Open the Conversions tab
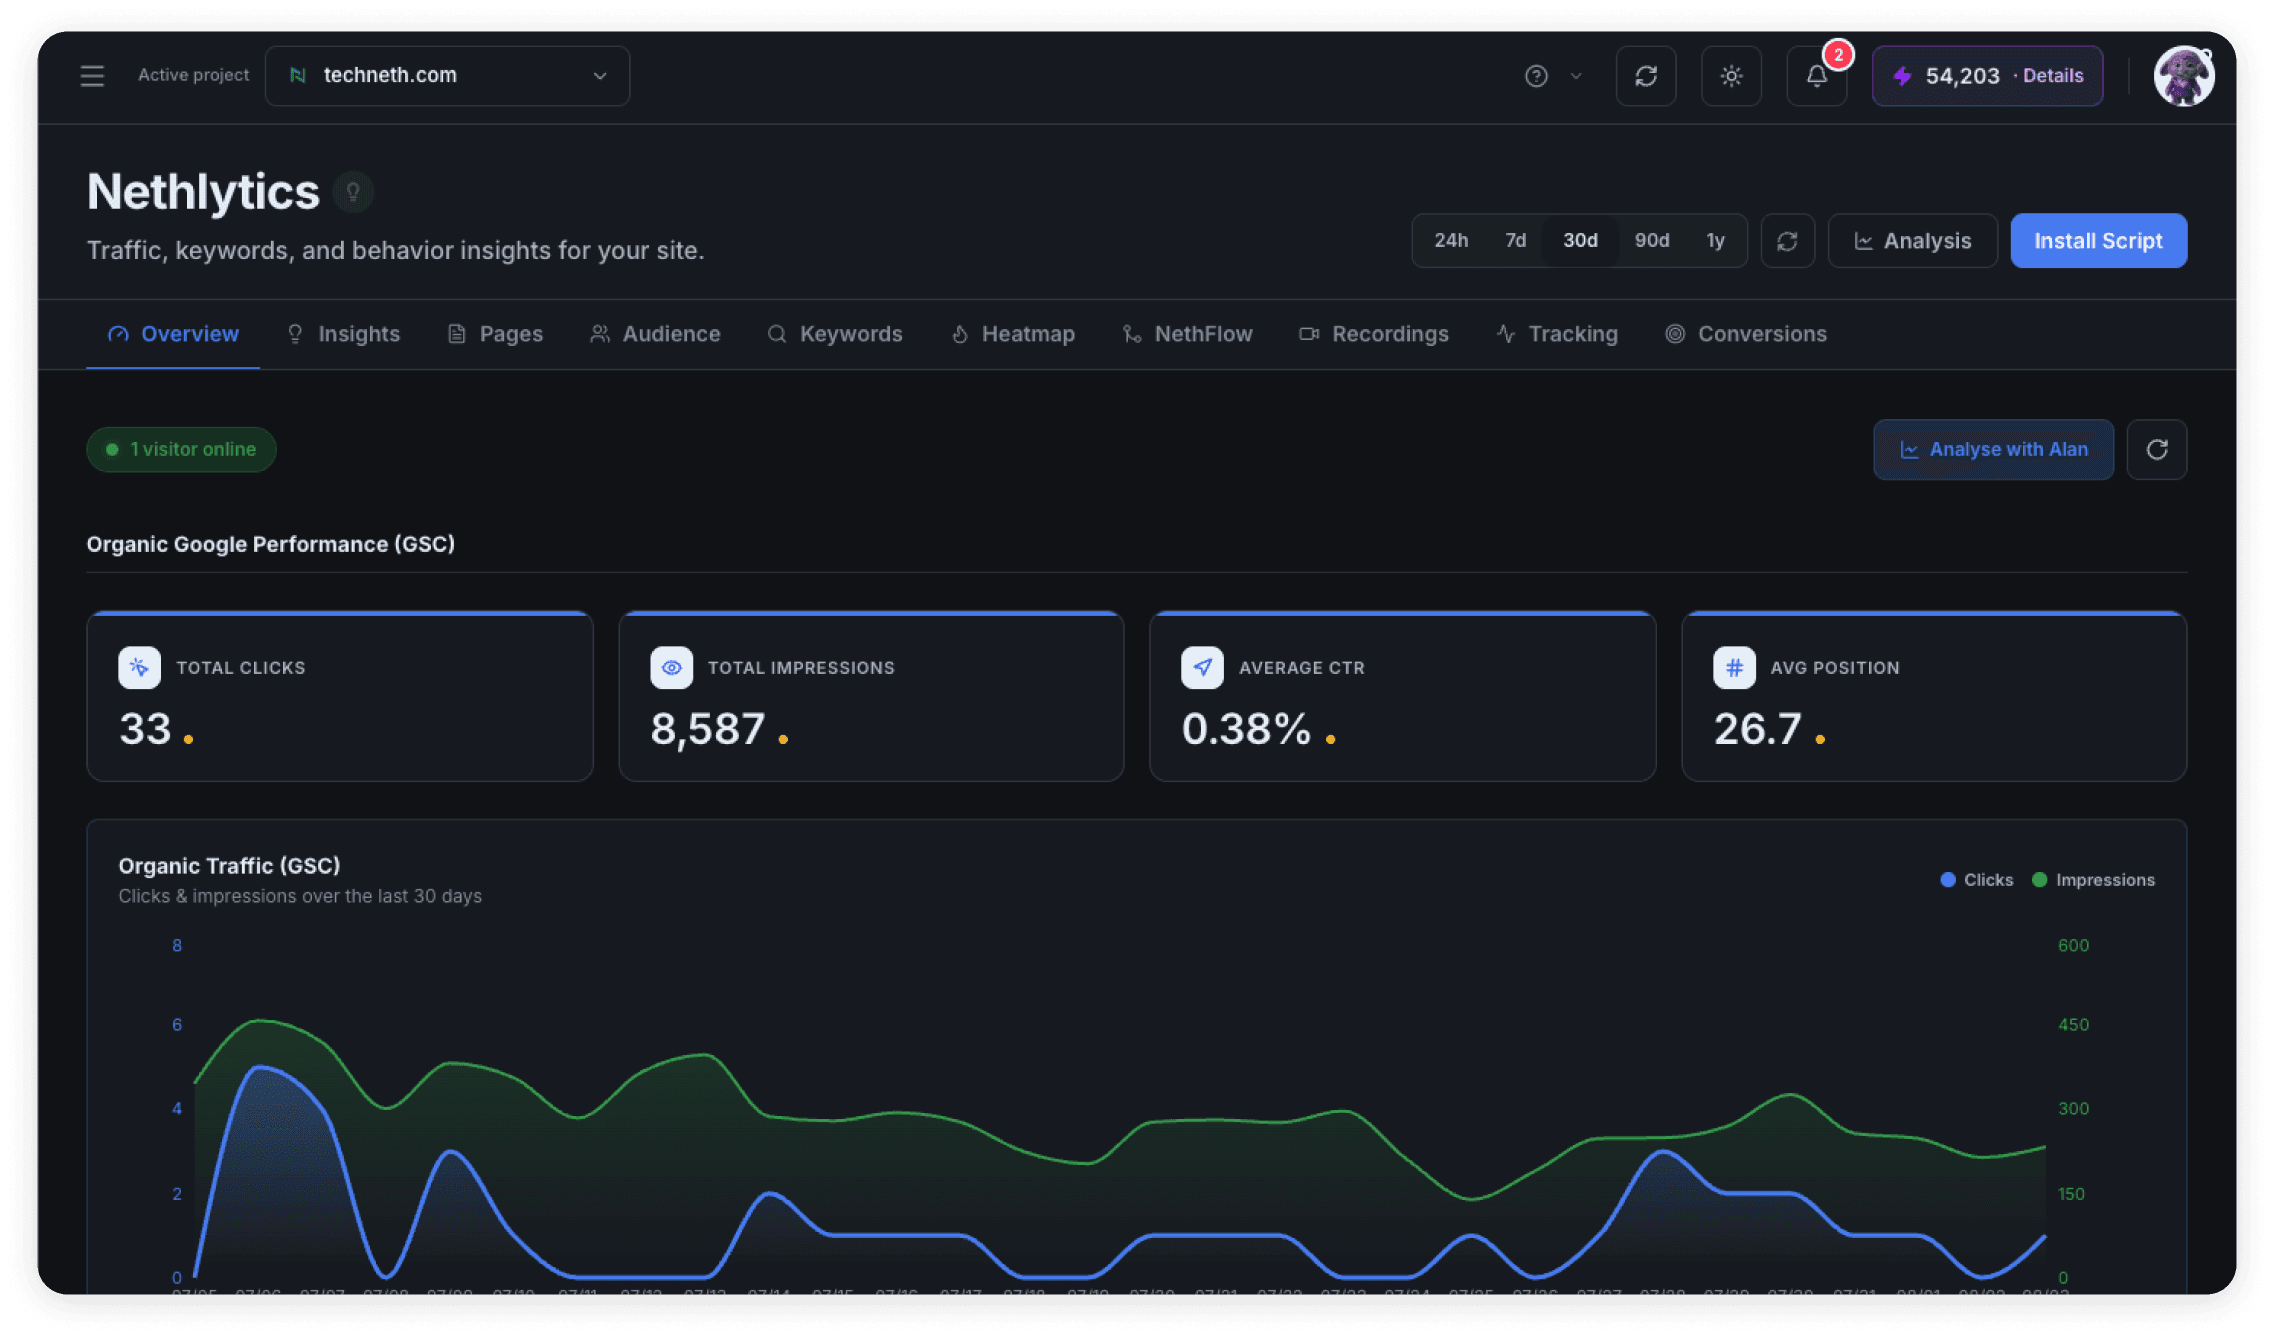 pos(1746,334)
